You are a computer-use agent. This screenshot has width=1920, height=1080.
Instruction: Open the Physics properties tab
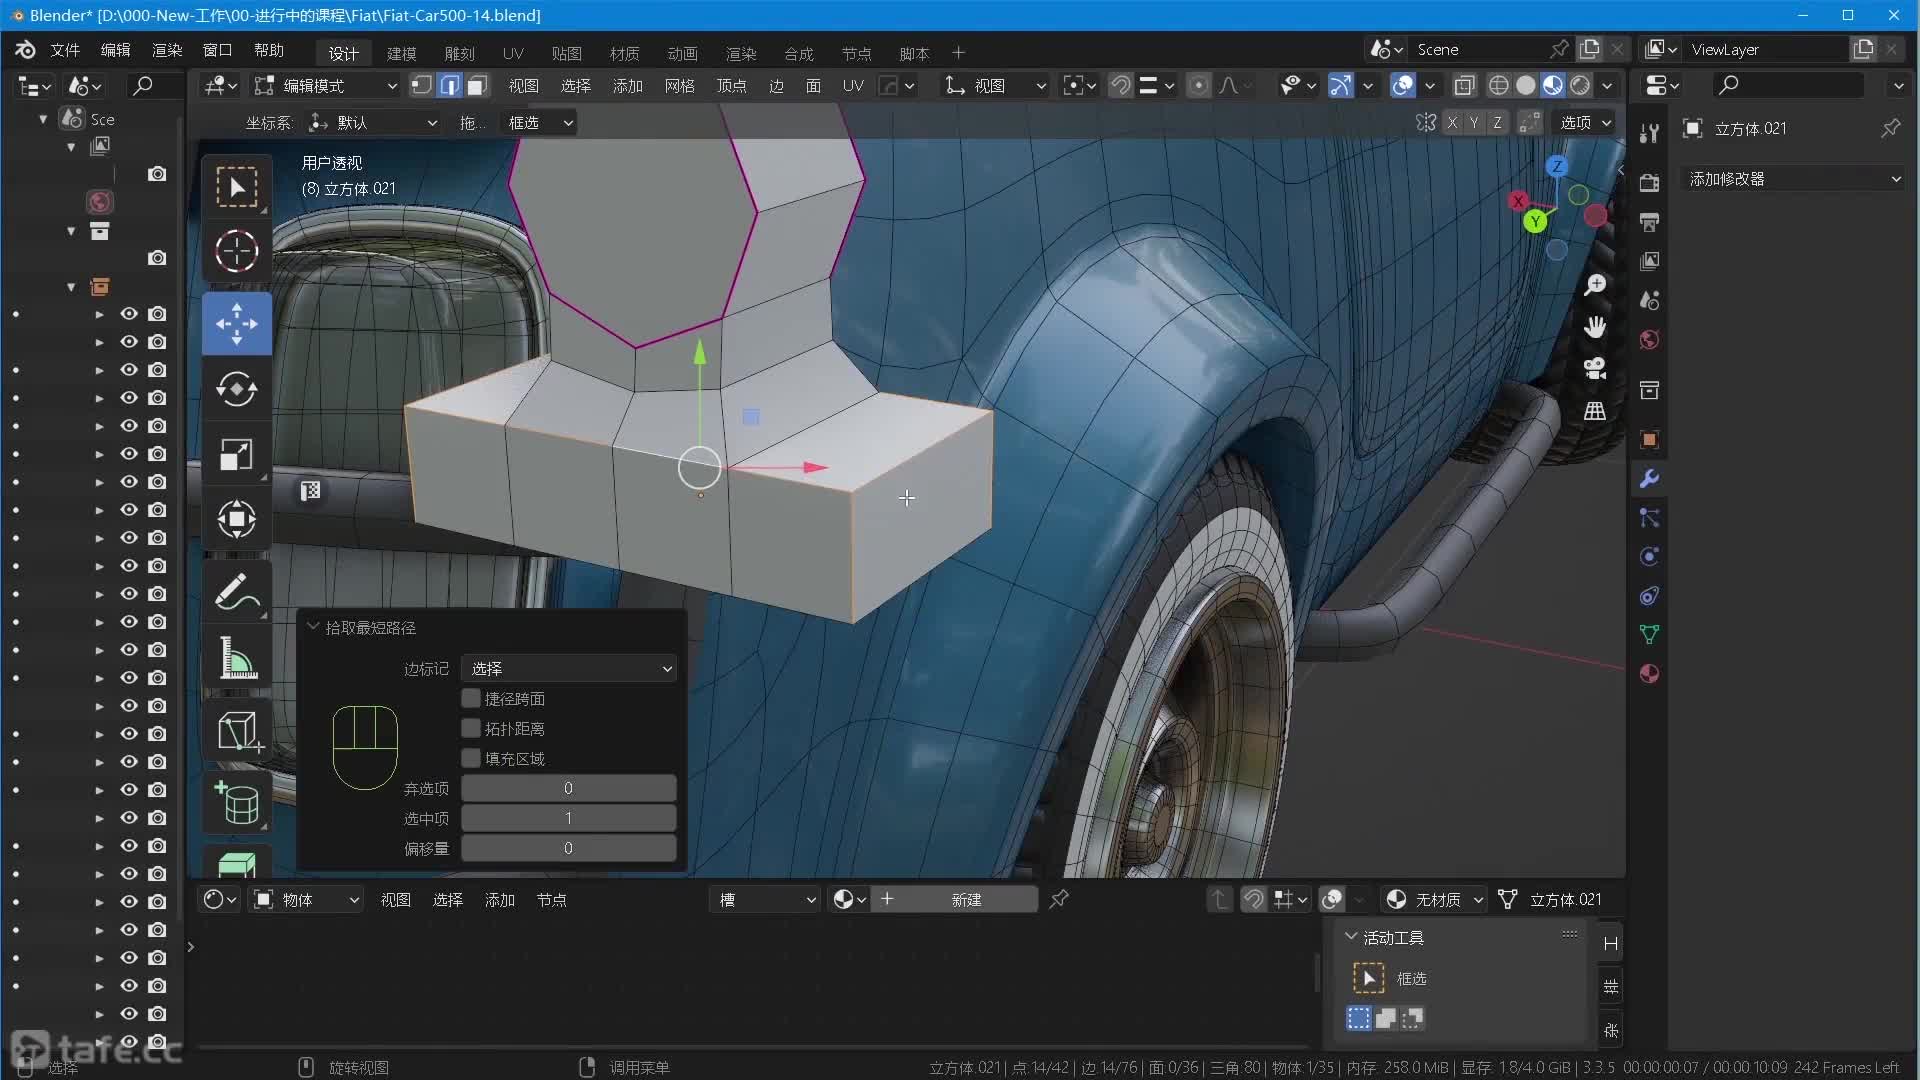[x=1650, y=557]
